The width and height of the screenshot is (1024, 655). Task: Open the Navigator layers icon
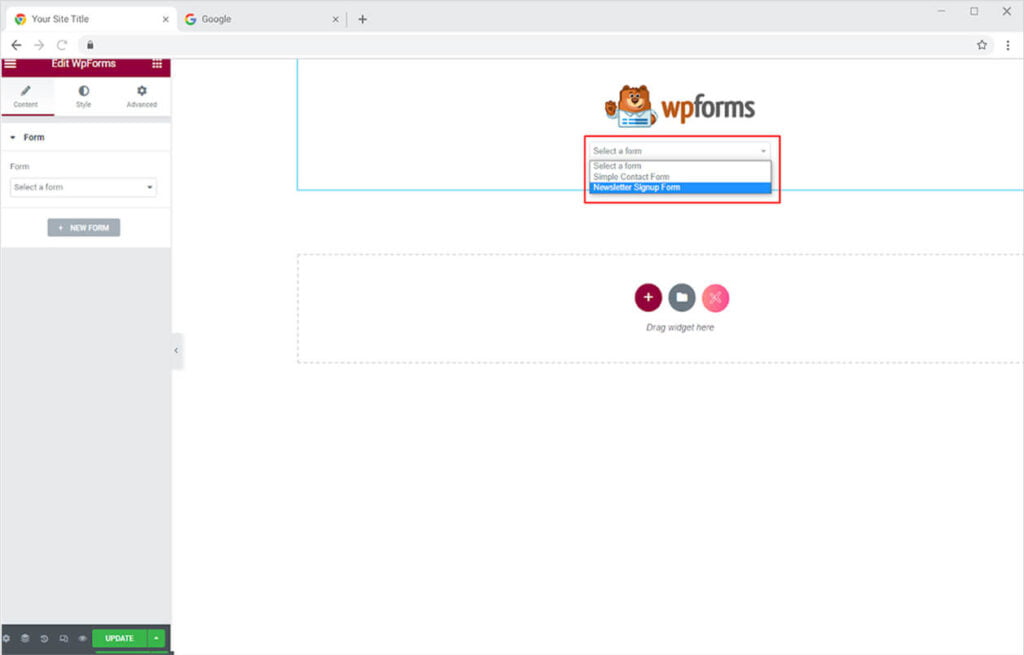pos(25,638)
